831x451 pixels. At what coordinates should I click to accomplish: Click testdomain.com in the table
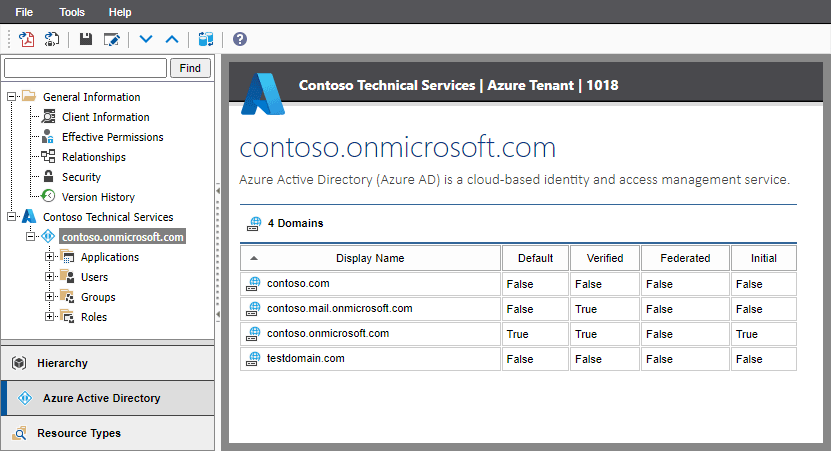306,358
